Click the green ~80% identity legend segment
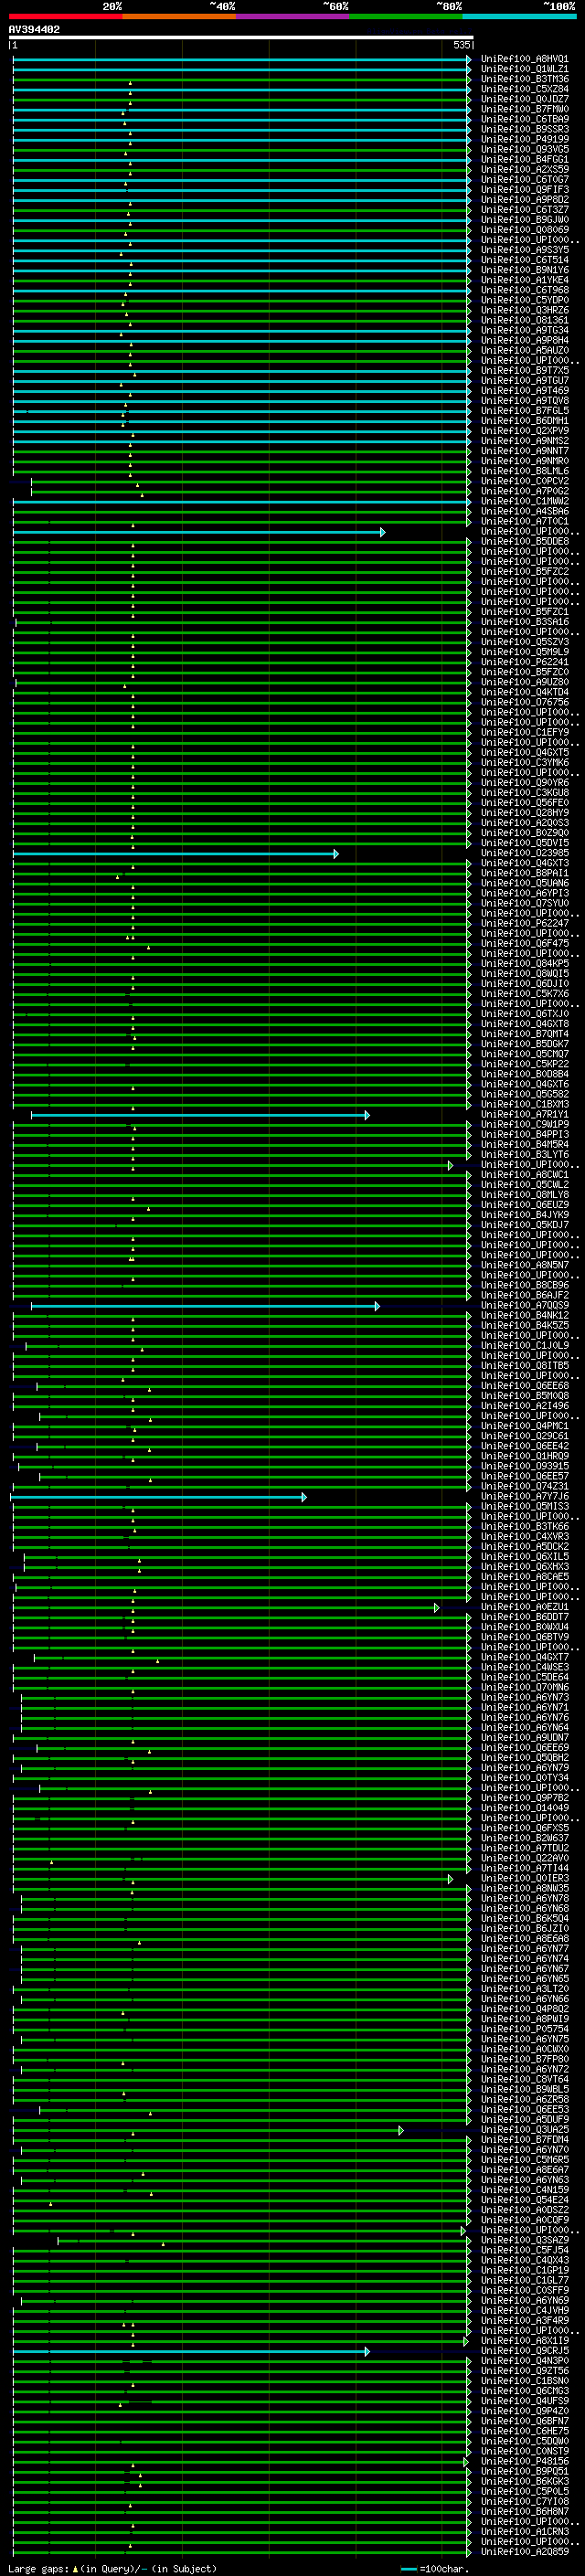585x2576 pixels. click(406, 16)
